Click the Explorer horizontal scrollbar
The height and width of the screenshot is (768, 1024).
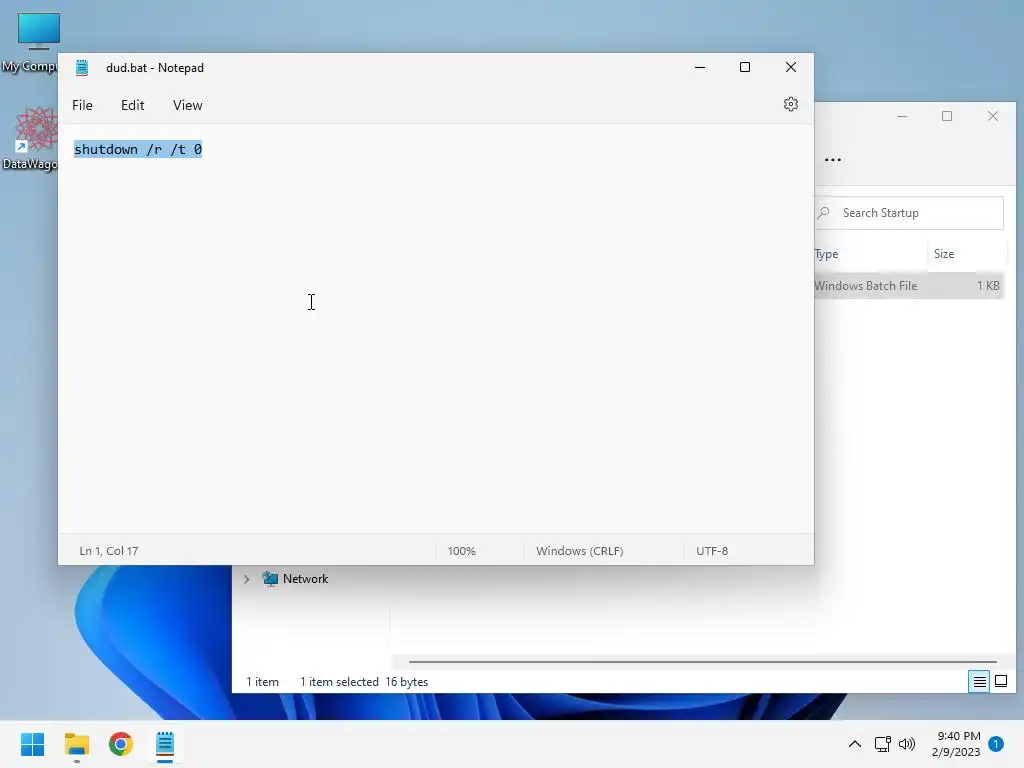(703, 662)
